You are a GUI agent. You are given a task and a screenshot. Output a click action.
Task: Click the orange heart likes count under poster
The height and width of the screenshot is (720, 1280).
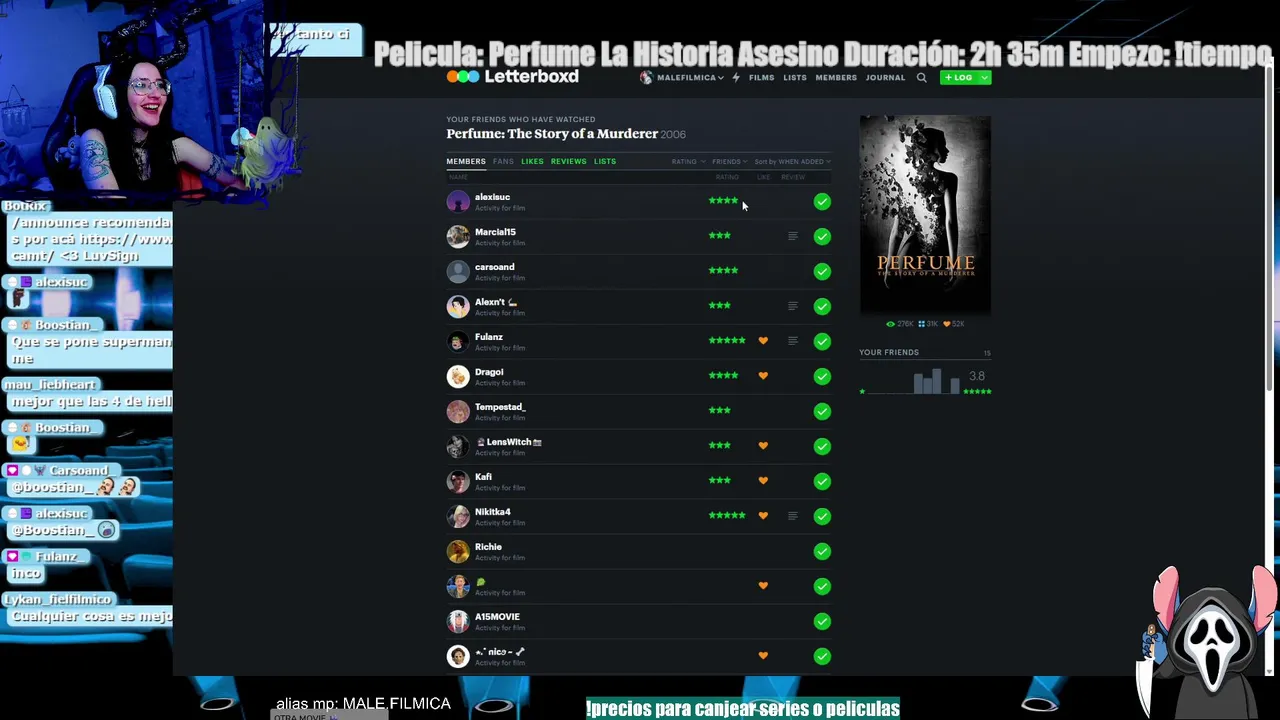954,324
